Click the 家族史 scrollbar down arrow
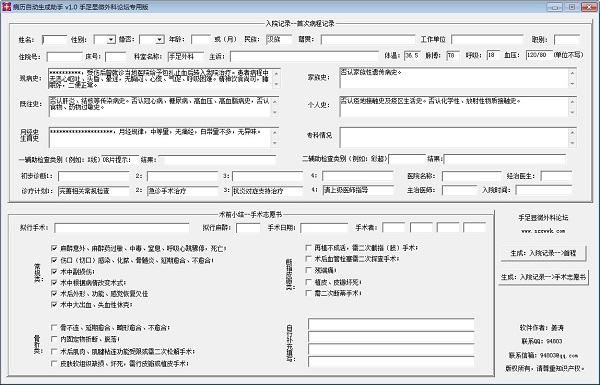The image size is (600, 385). click(x=572, y=84)
